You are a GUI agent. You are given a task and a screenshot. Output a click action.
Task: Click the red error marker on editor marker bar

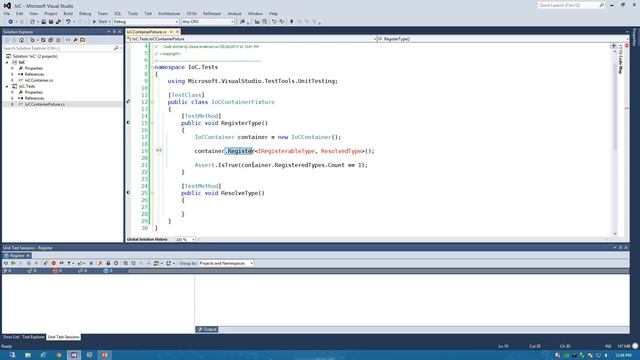(627, 108)
